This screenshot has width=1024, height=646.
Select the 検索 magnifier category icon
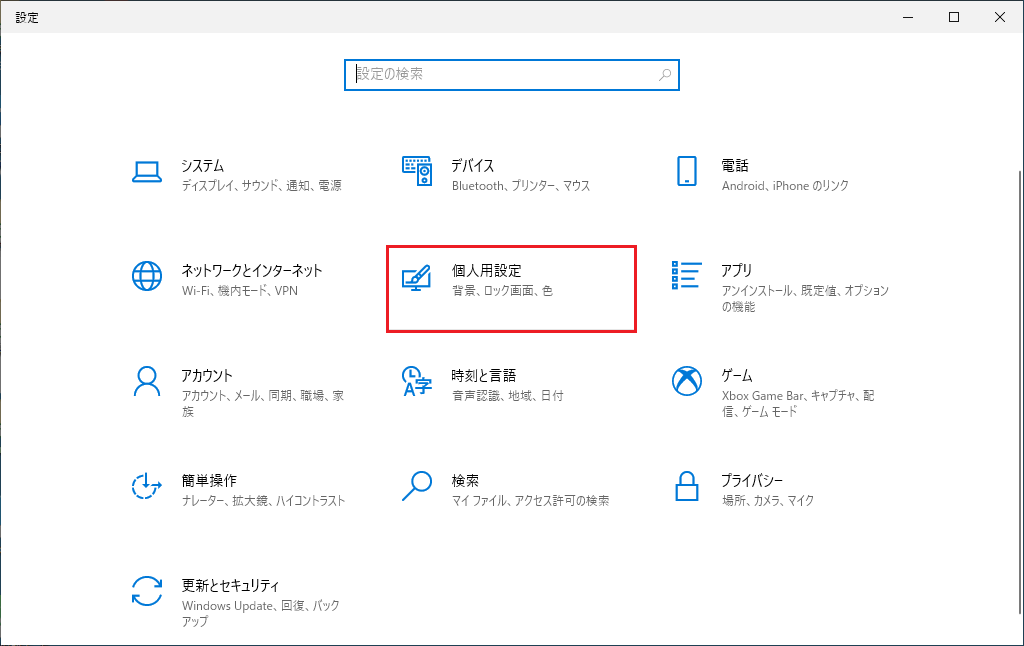coord(416,486)
